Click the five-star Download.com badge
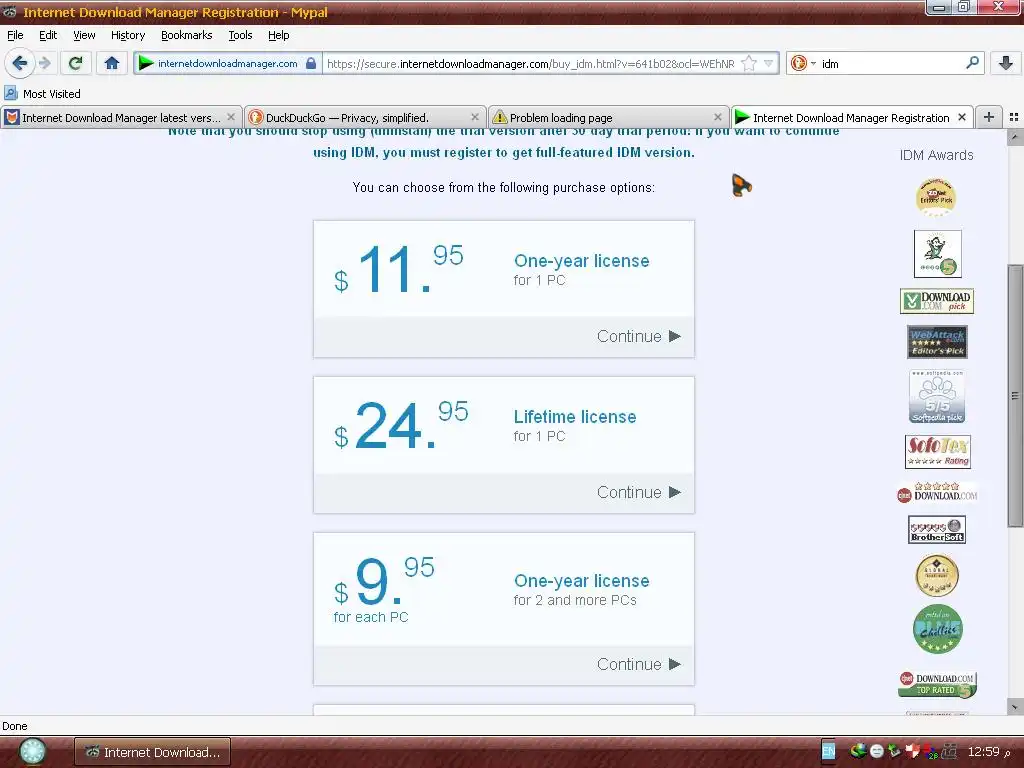 pyautogui.click(x=937, y=492)
